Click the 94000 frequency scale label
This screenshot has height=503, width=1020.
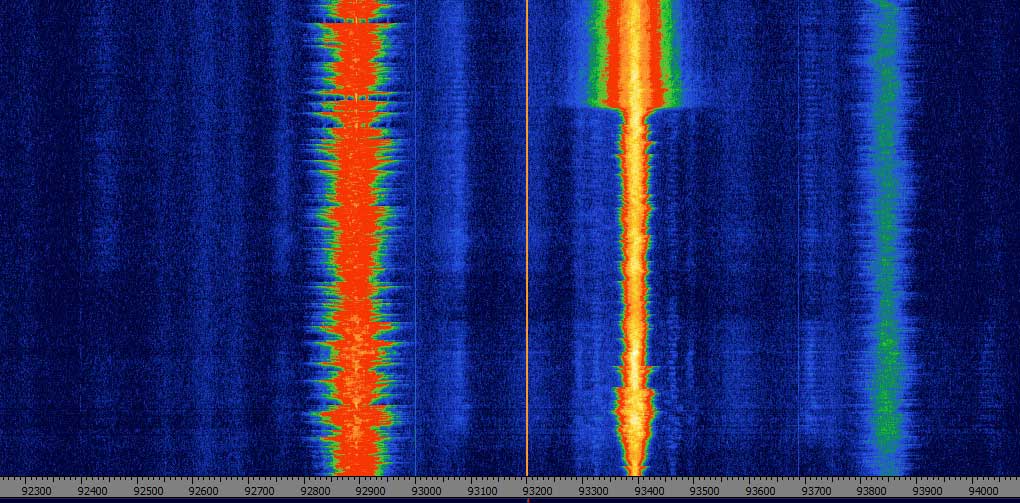[x=983, y=491]
